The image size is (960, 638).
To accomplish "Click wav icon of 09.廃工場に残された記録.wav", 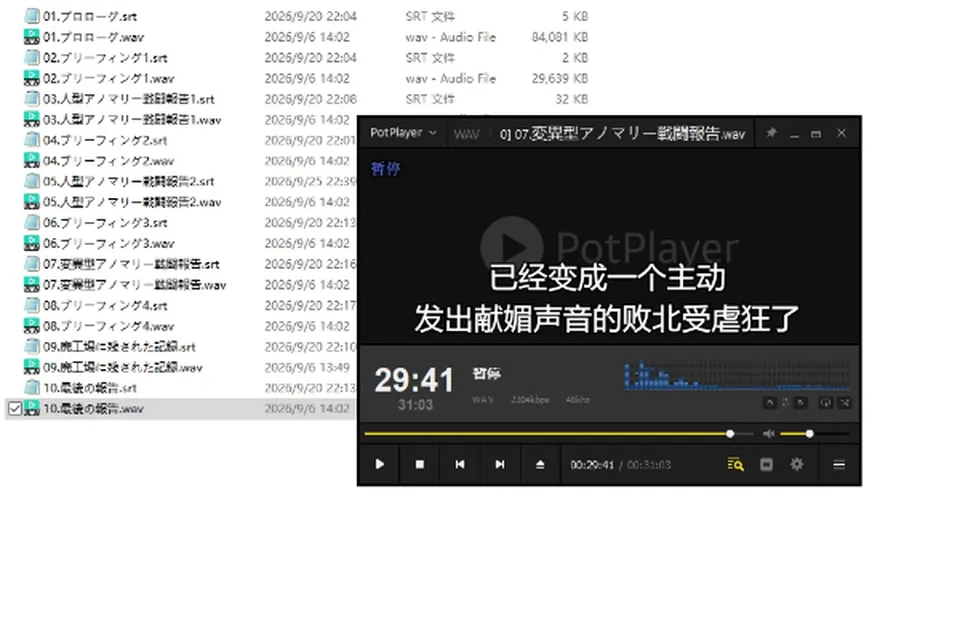I will tap(31, 367).
